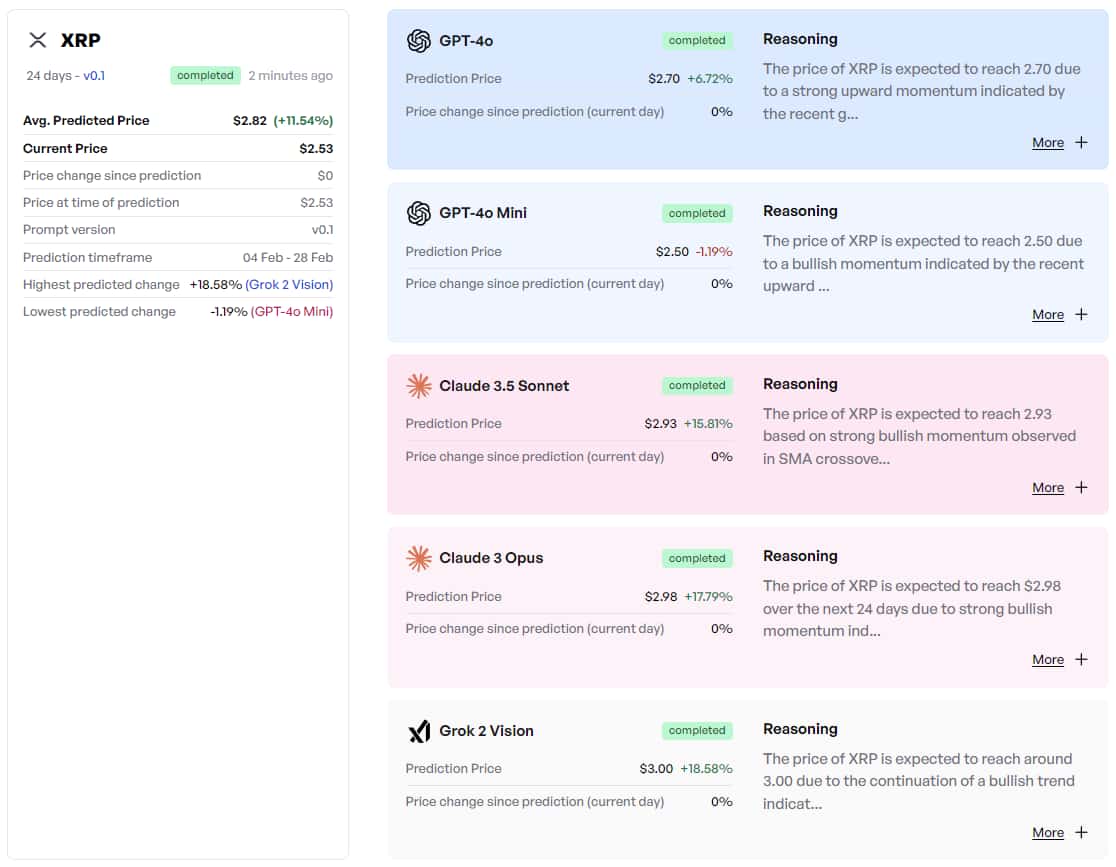Screen dimensions: 1116x867
Task: Expand Claude 3 Opus reasoning plus icon
Action: pos(1081,660)
